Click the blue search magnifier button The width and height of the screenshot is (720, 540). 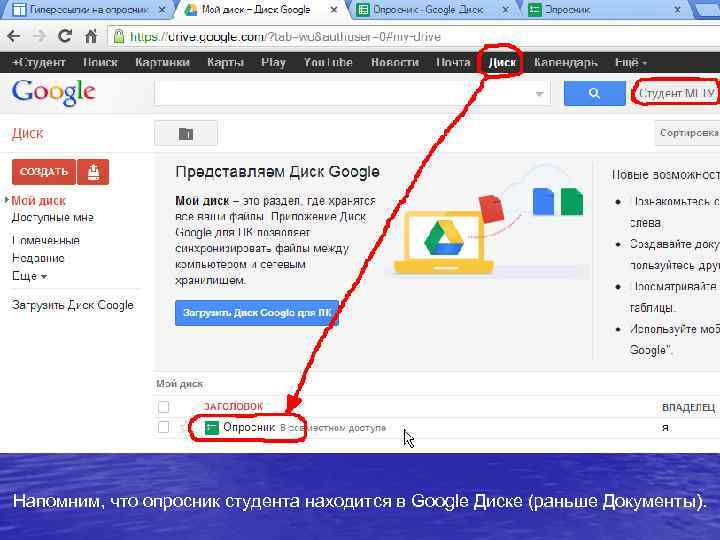(594, 93)
